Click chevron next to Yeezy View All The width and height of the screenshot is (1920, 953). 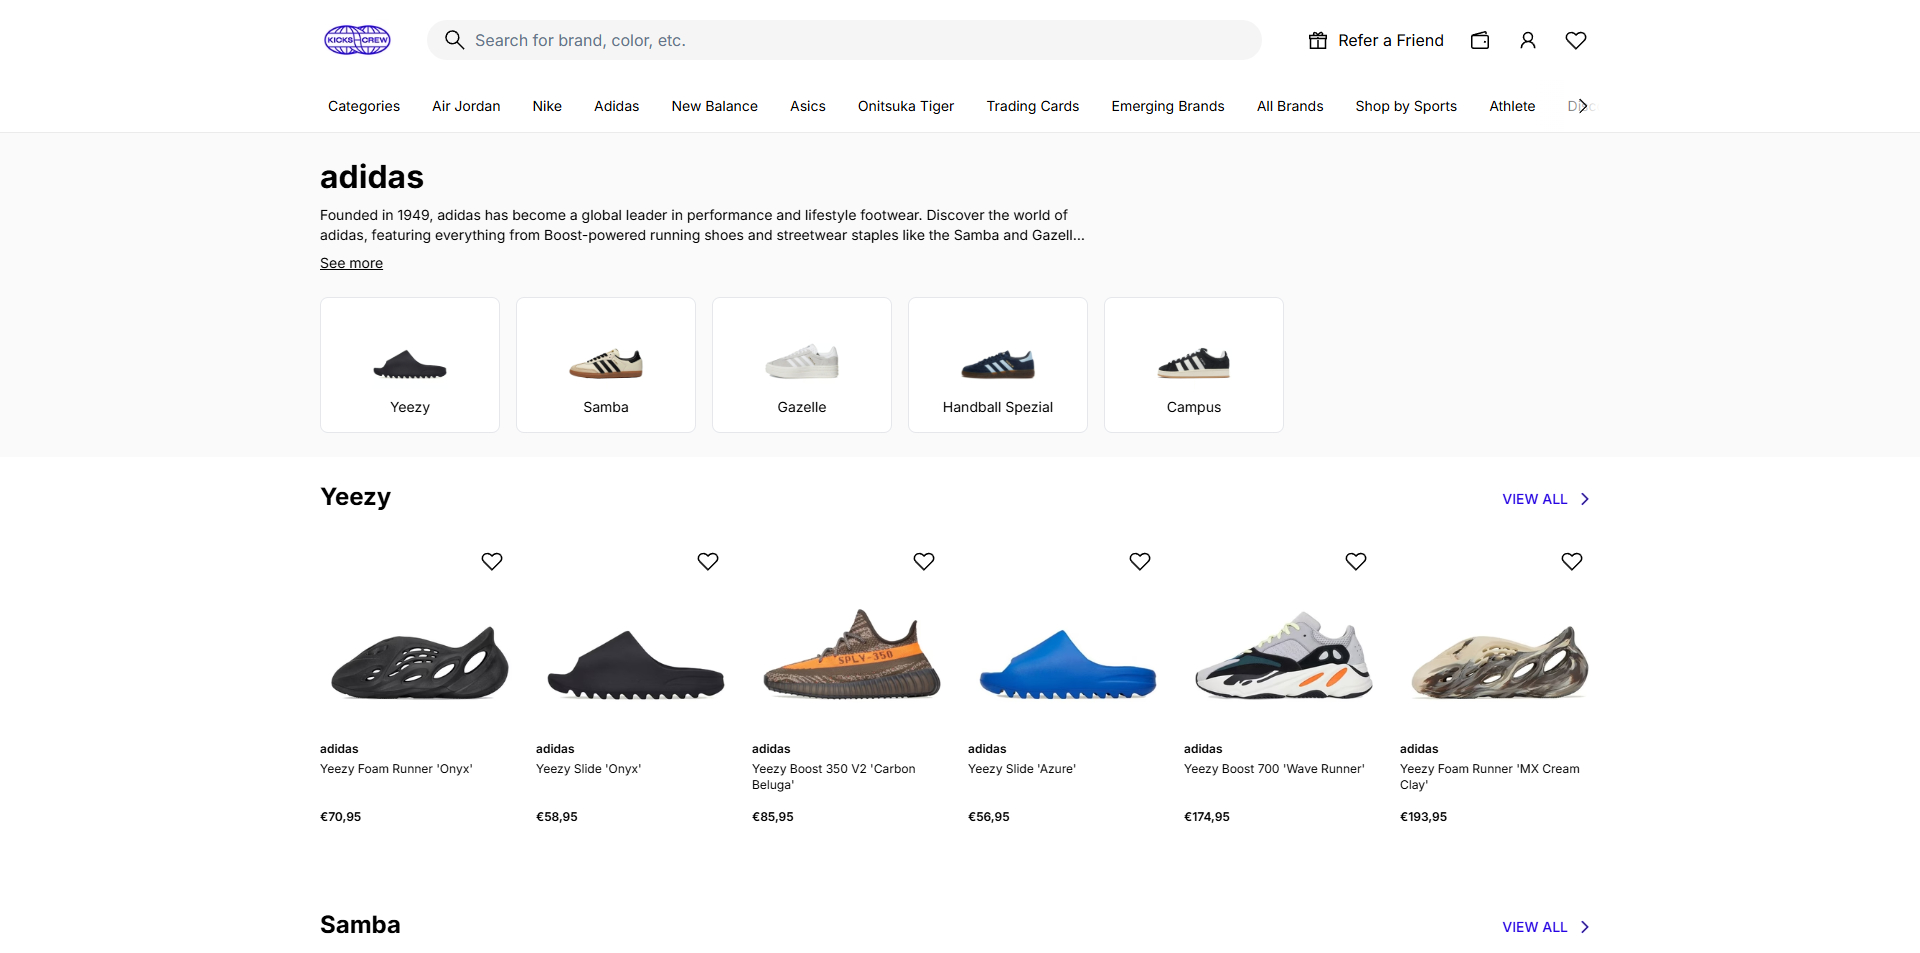1585,499
